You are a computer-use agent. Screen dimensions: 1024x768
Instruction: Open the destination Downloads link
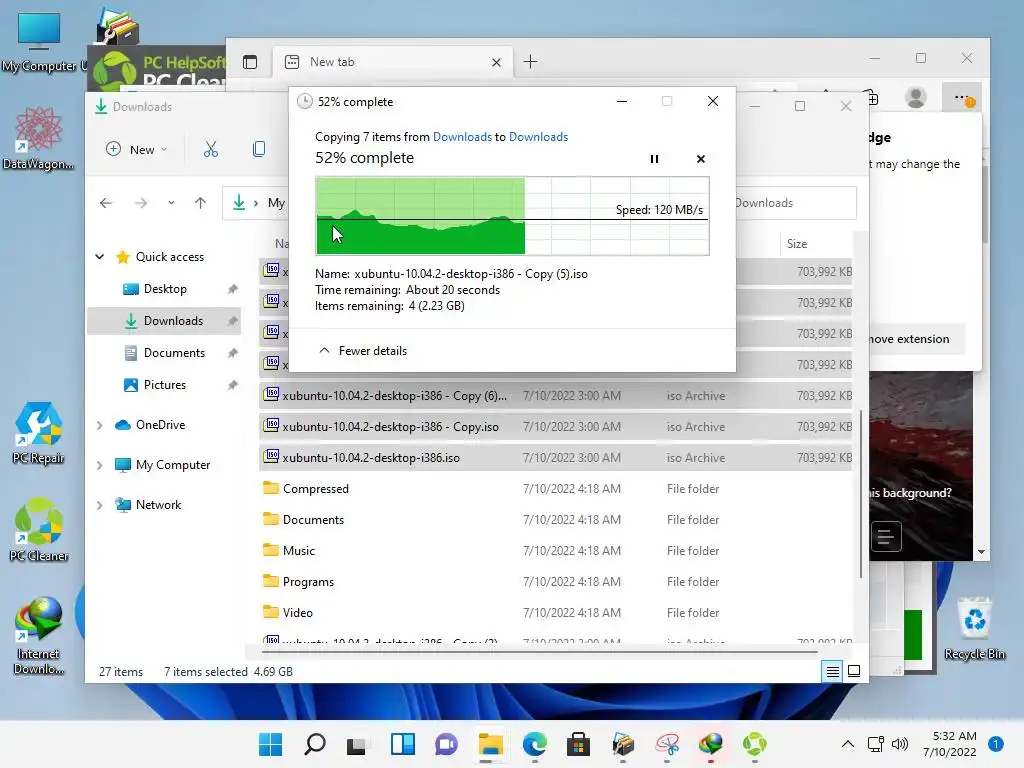538,136
